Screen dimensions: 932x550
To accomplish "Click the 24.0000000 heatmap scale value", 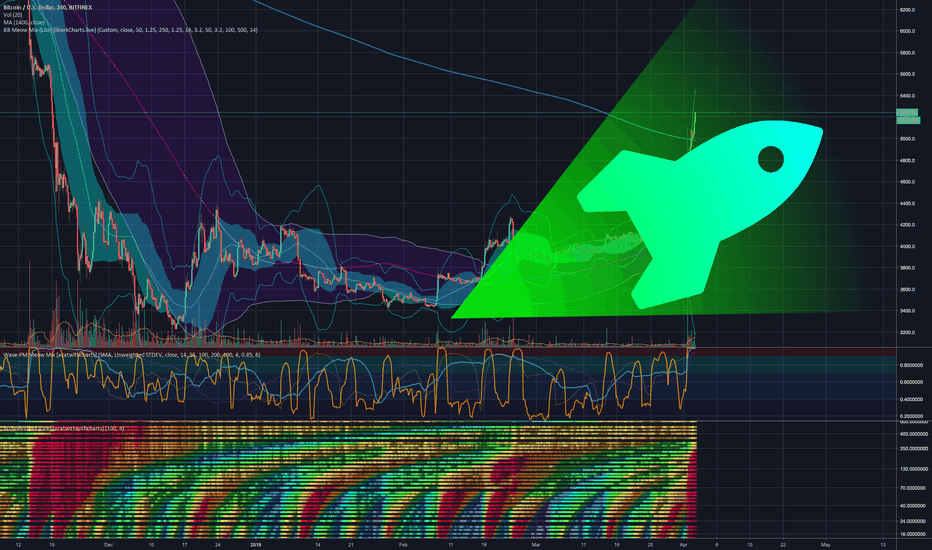I will click(x=913, y=521).
